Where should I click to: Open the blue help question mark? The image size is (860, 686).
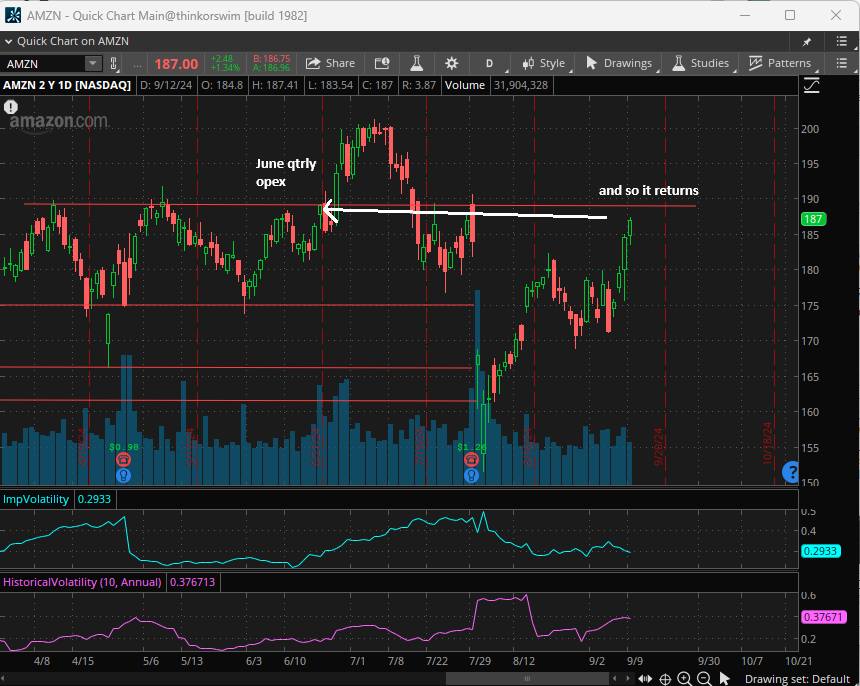pos(791,472)
